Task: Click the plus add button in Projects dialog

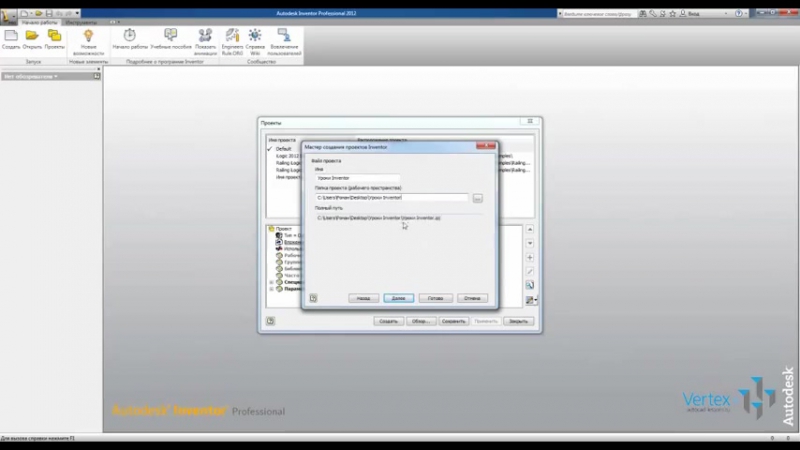Action: tap(530, 258)
